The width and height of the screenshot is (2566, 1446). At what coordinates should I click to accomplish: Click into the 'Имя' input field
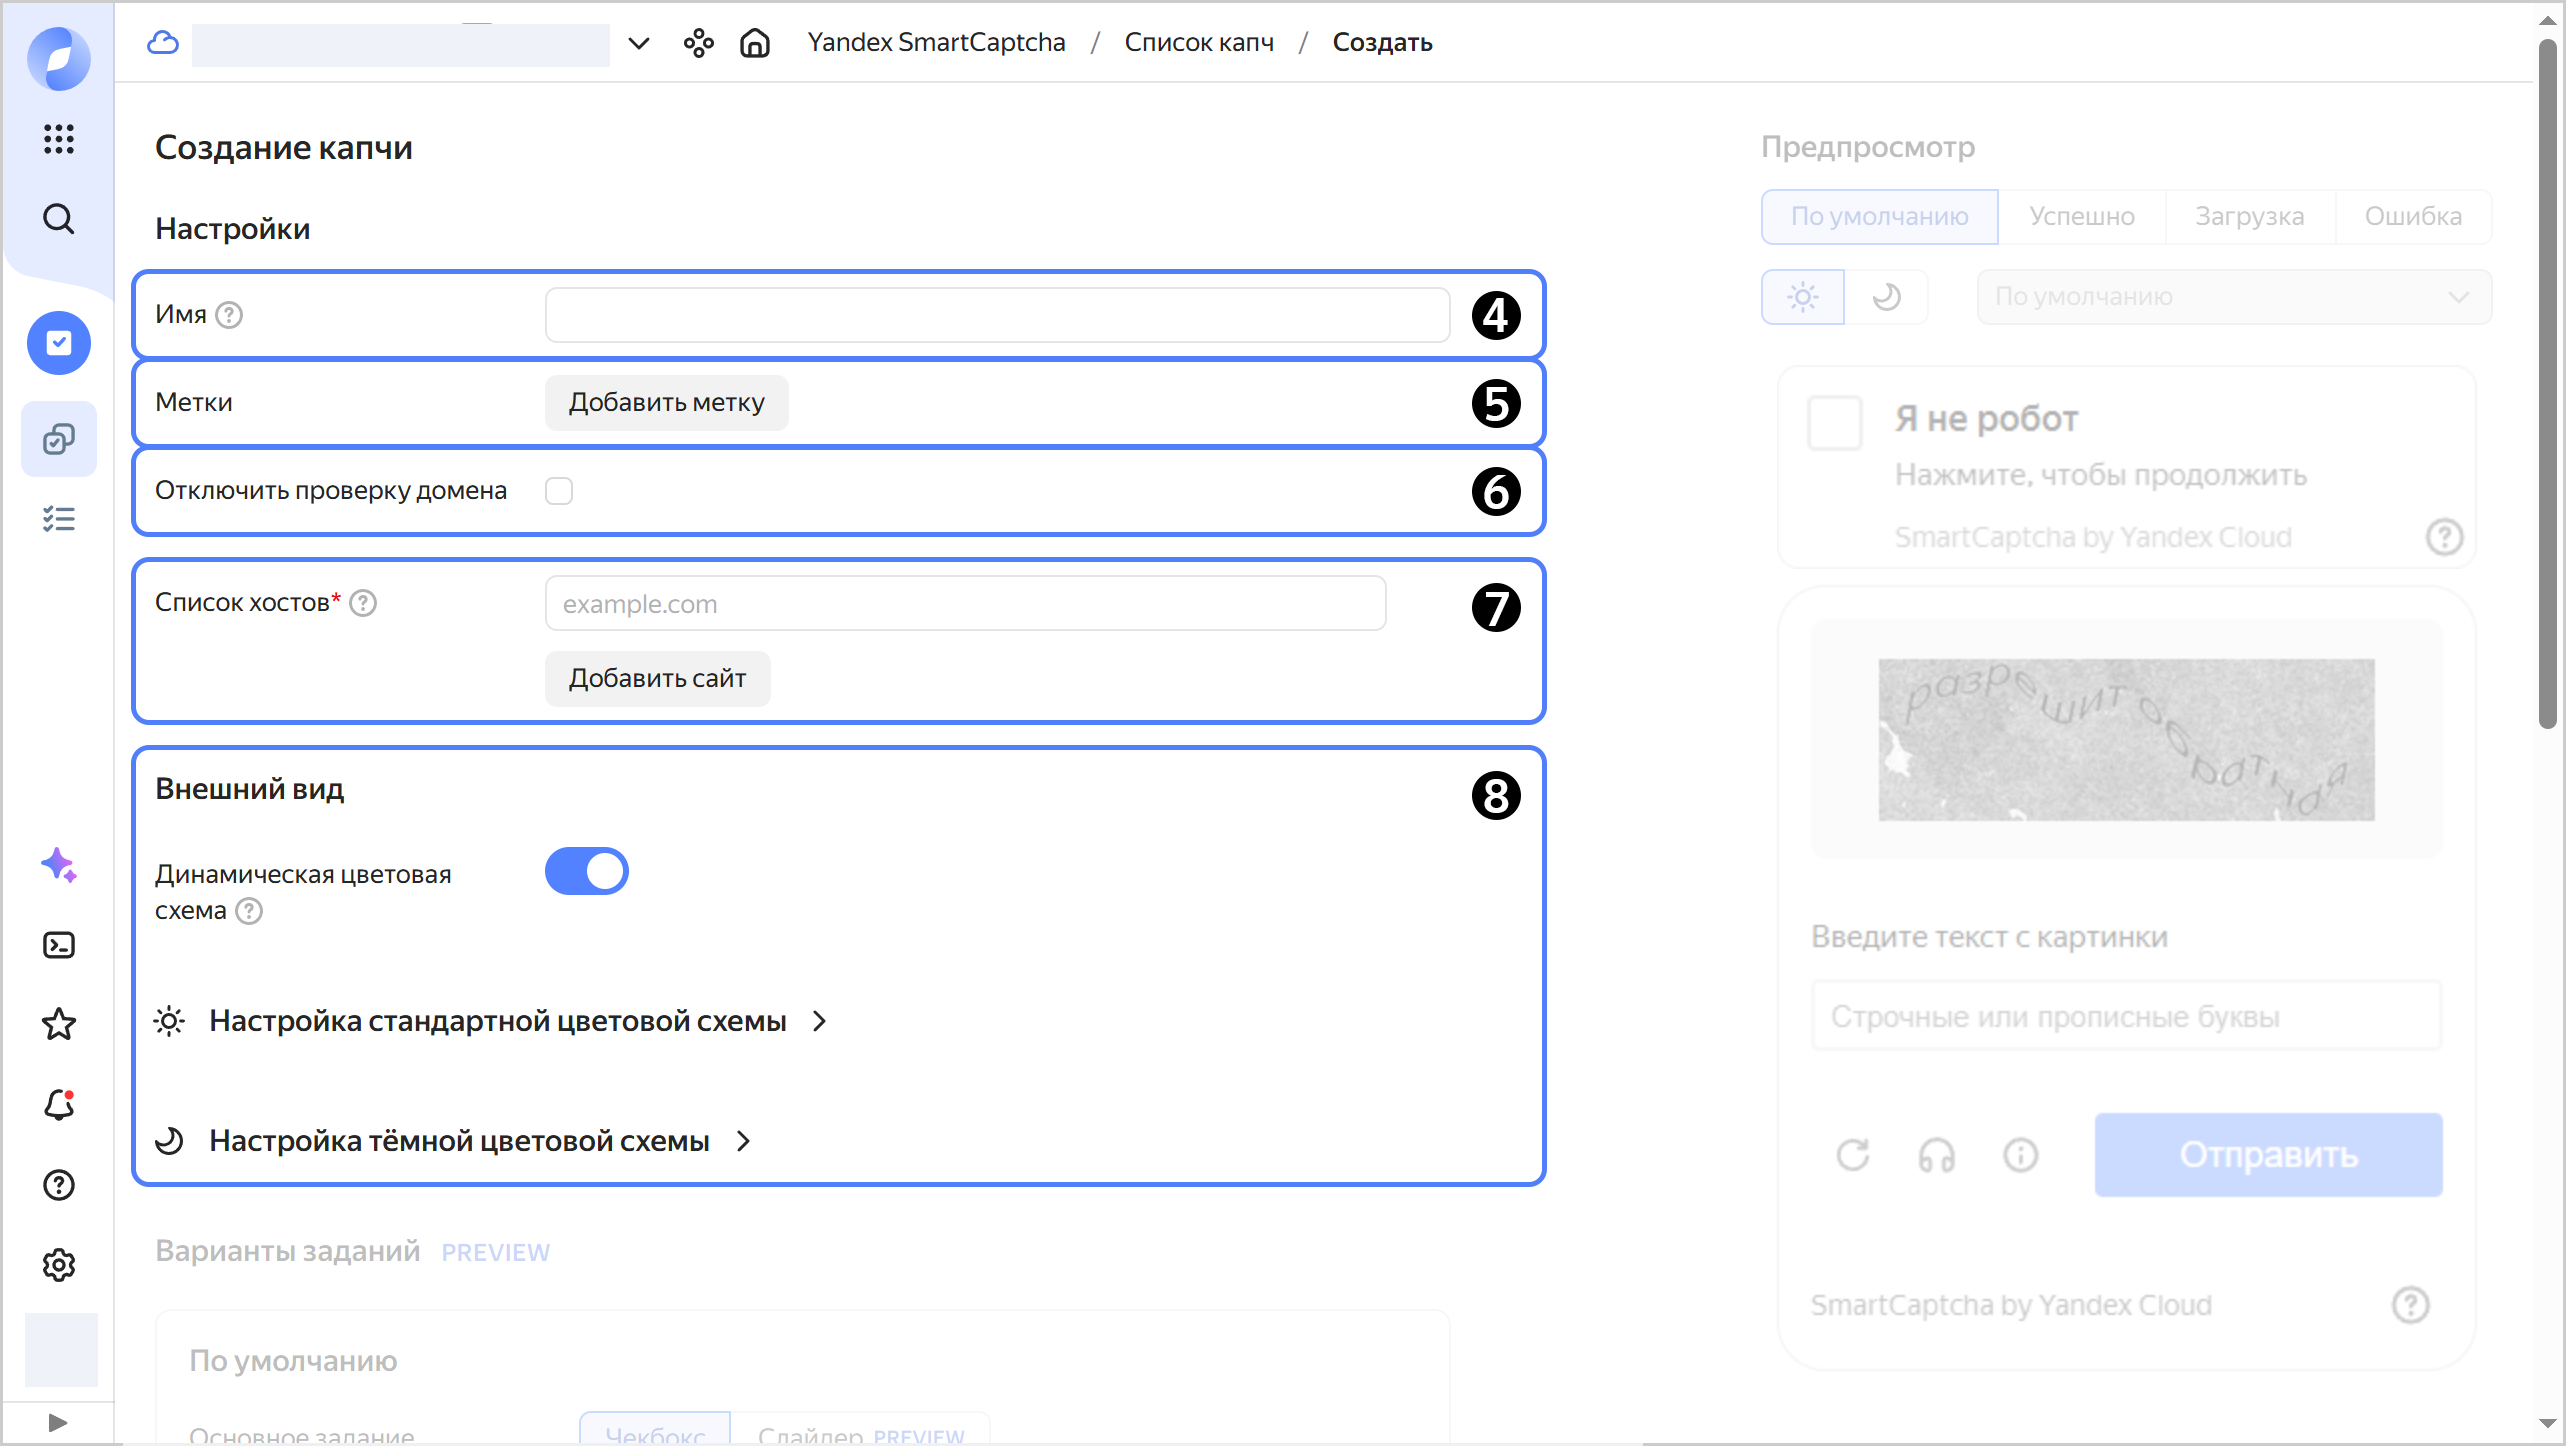(997, 316)
